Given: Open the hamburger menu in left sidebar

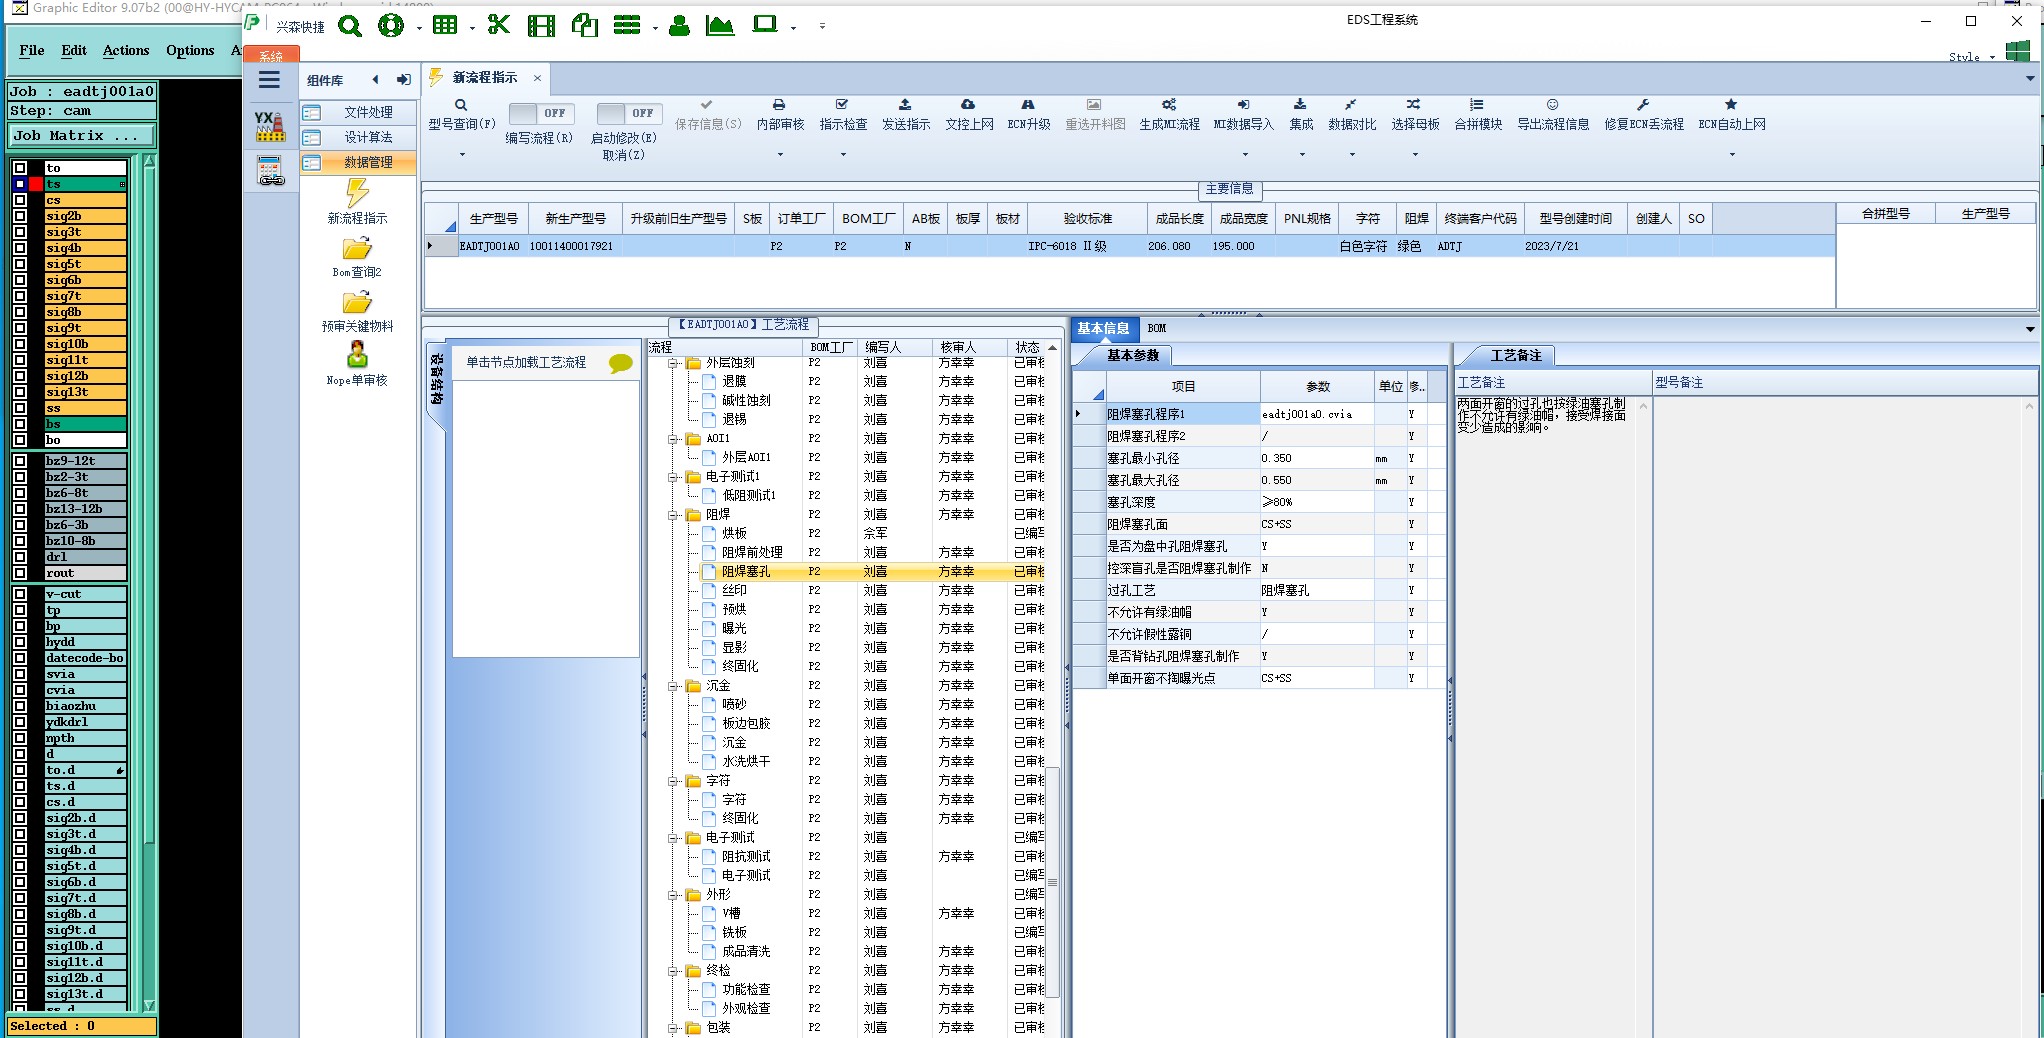Looking at the screenshot, I should click(269, 80).
